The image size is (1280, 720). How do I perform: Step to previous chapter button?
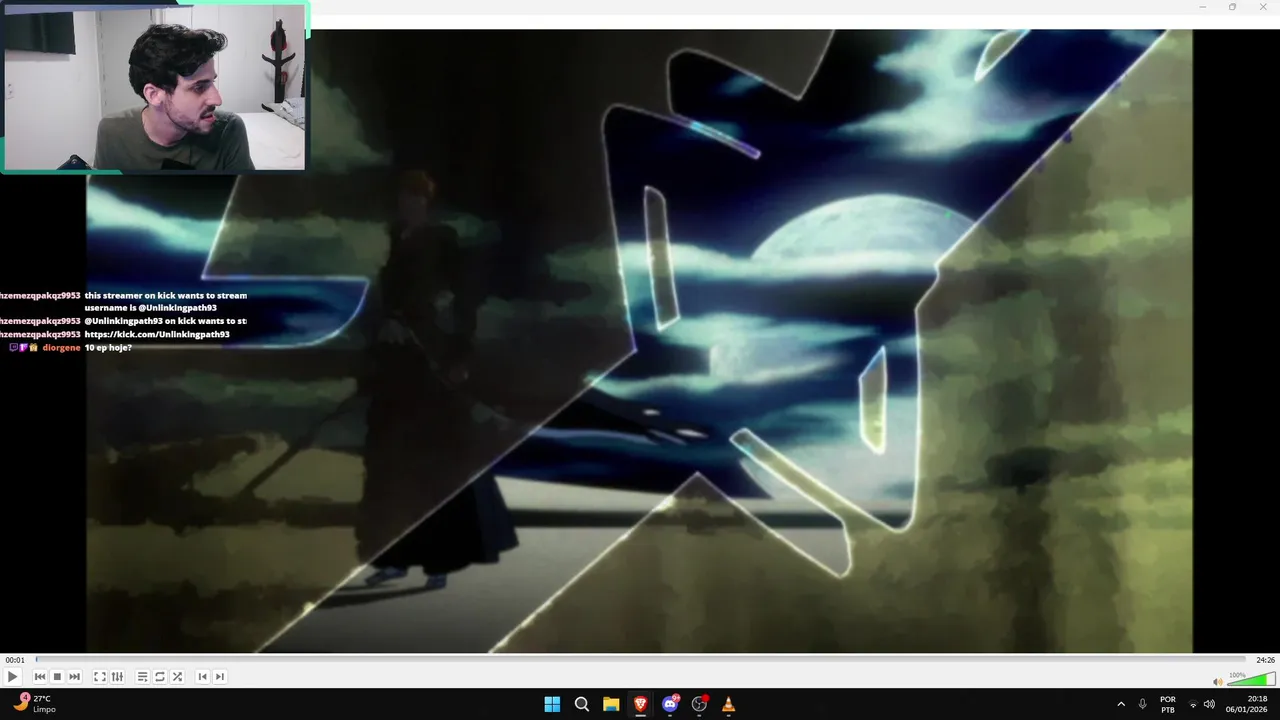click(202, 677)
